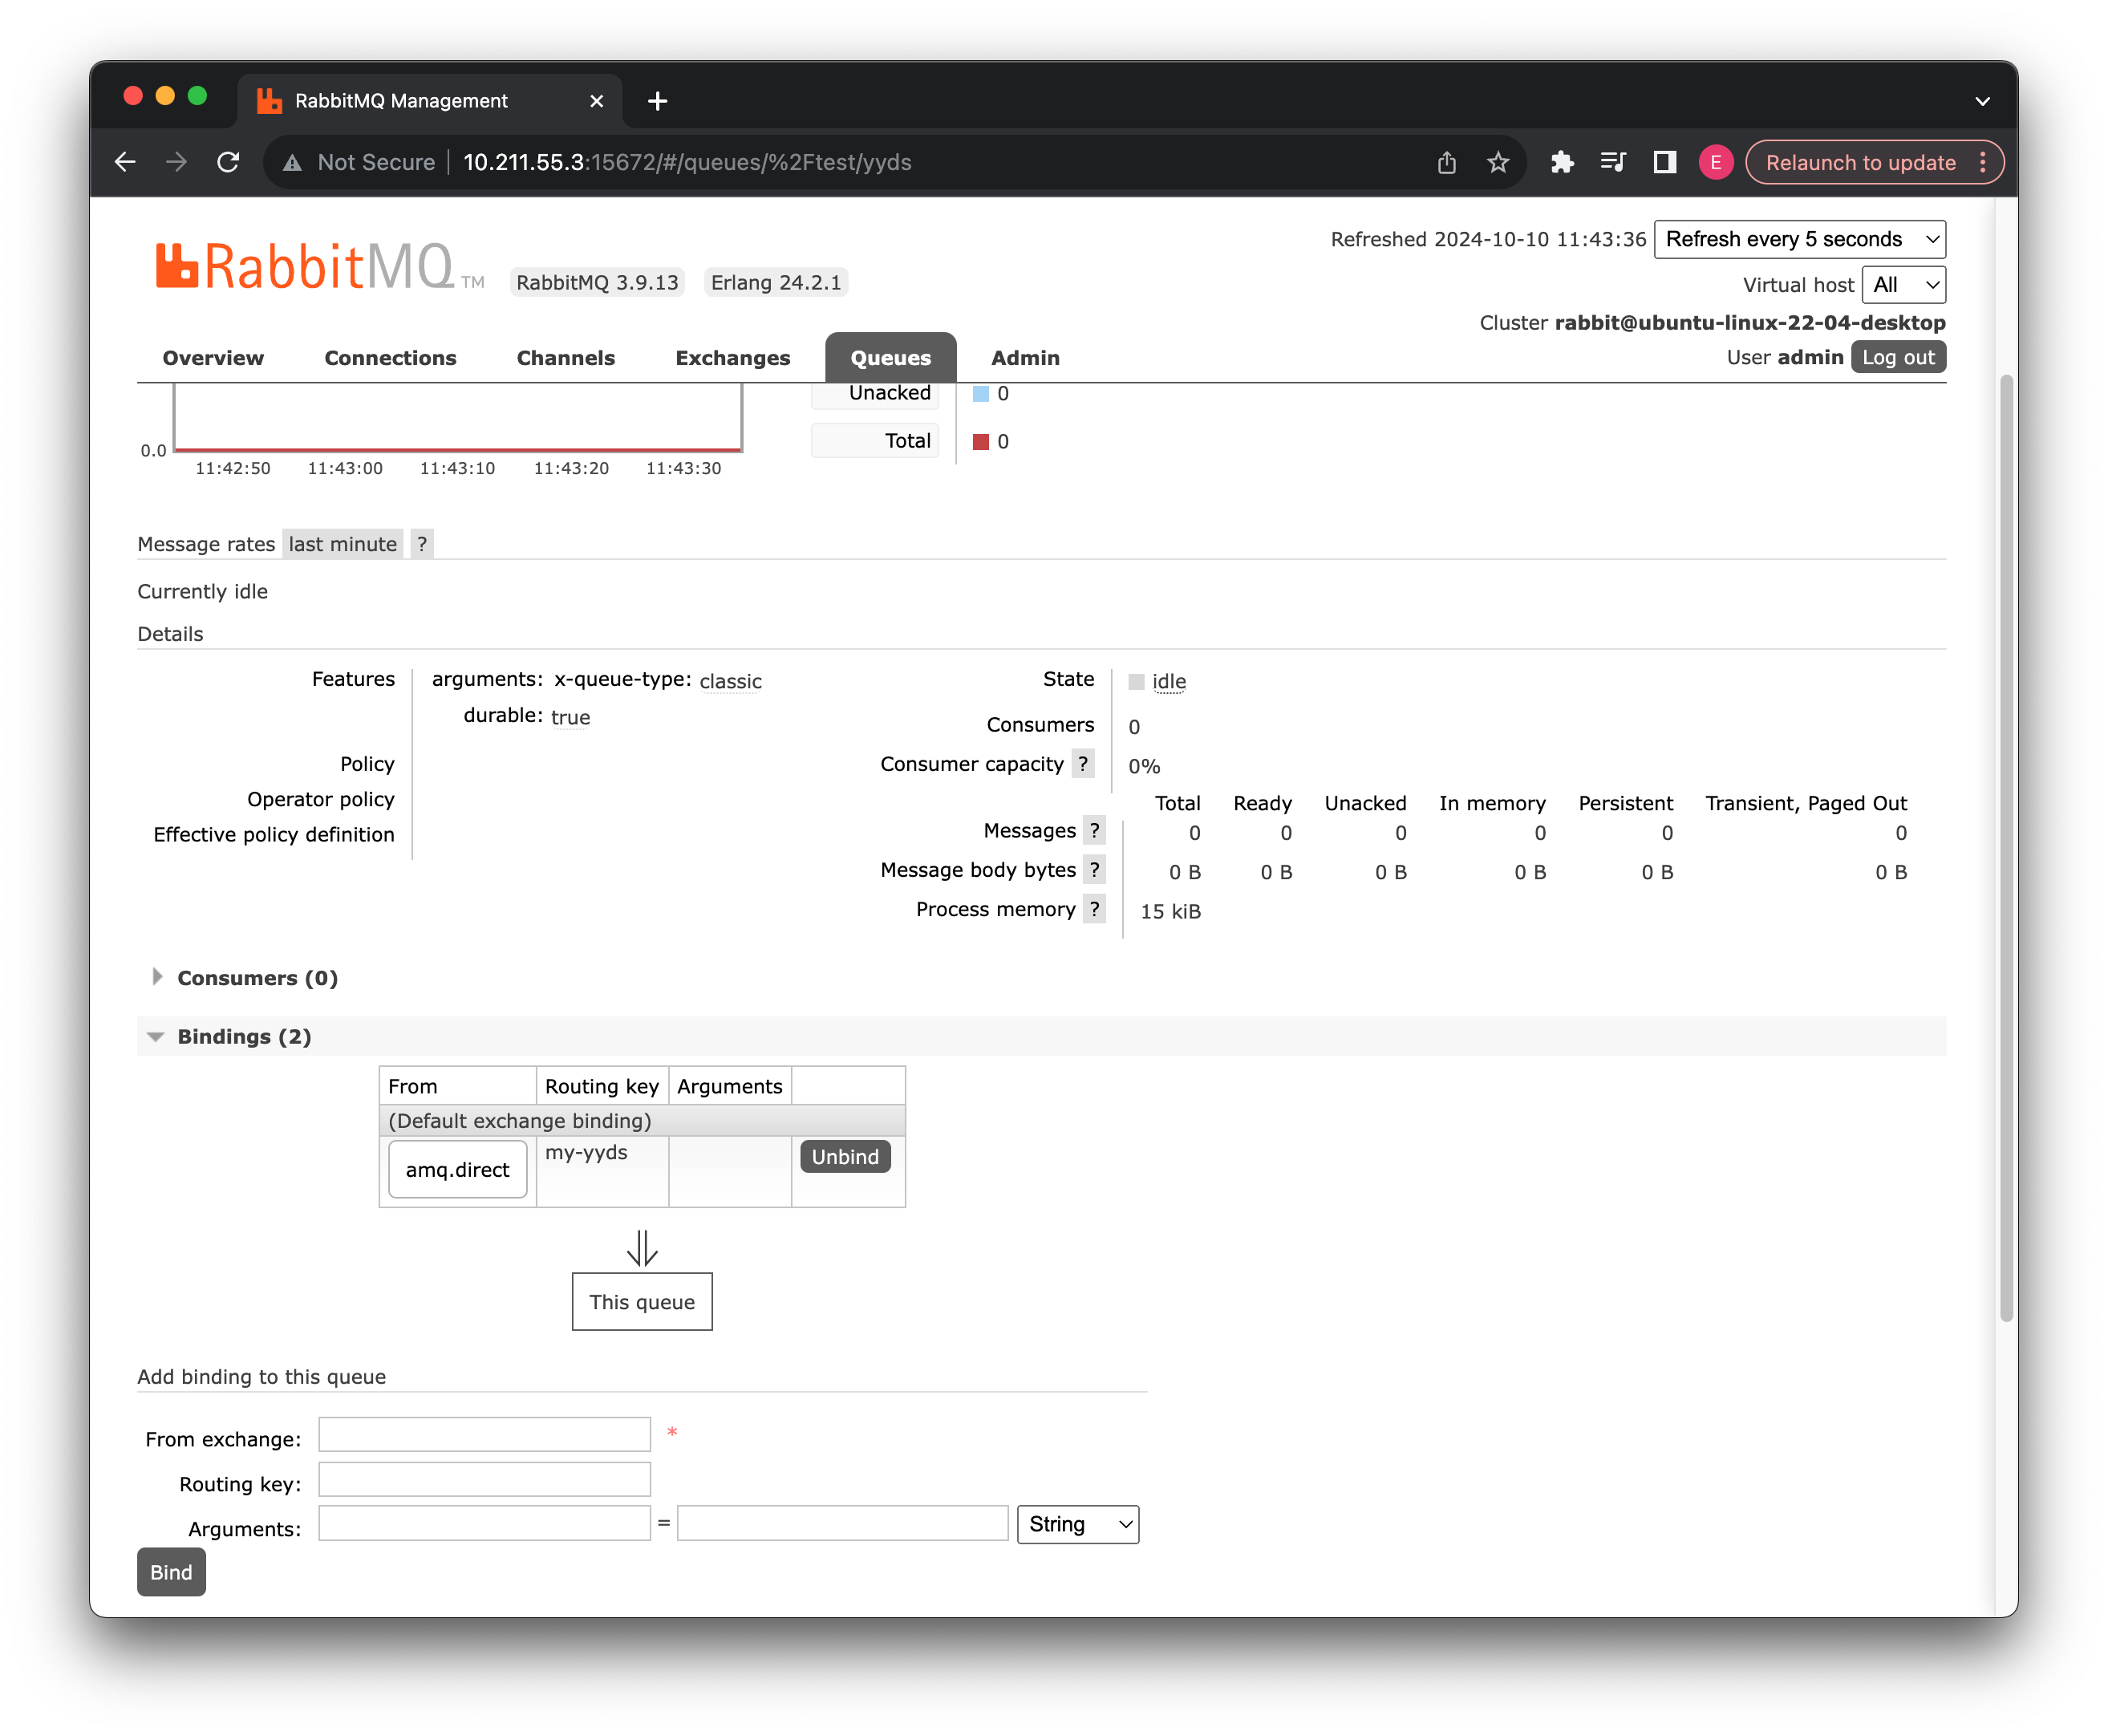The image size is (2108, 1736).
Task: Open the Message rates help question mark
Action: pyautogui.click(x=422, y=544)
